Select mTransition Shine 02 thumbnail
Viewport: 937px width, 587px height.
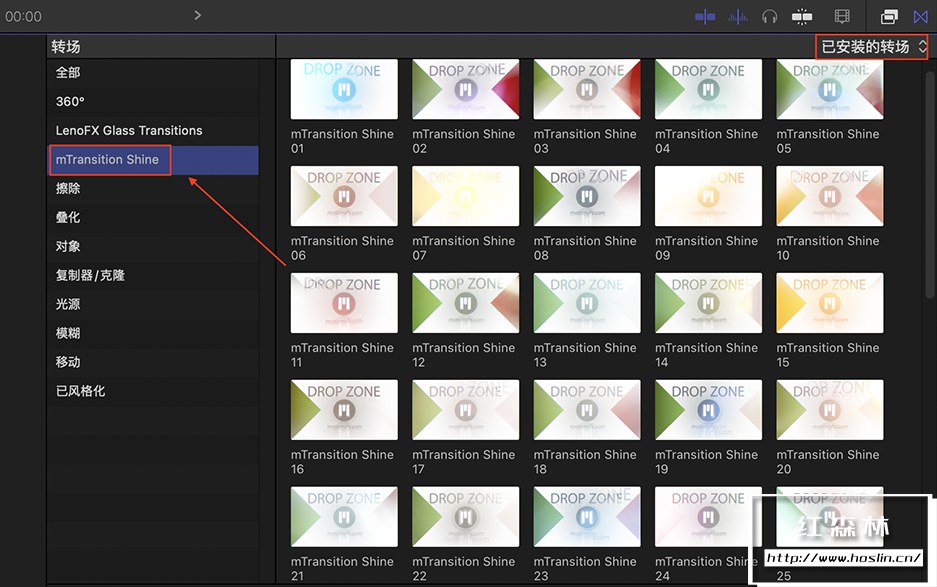click(x=466, y=89)
